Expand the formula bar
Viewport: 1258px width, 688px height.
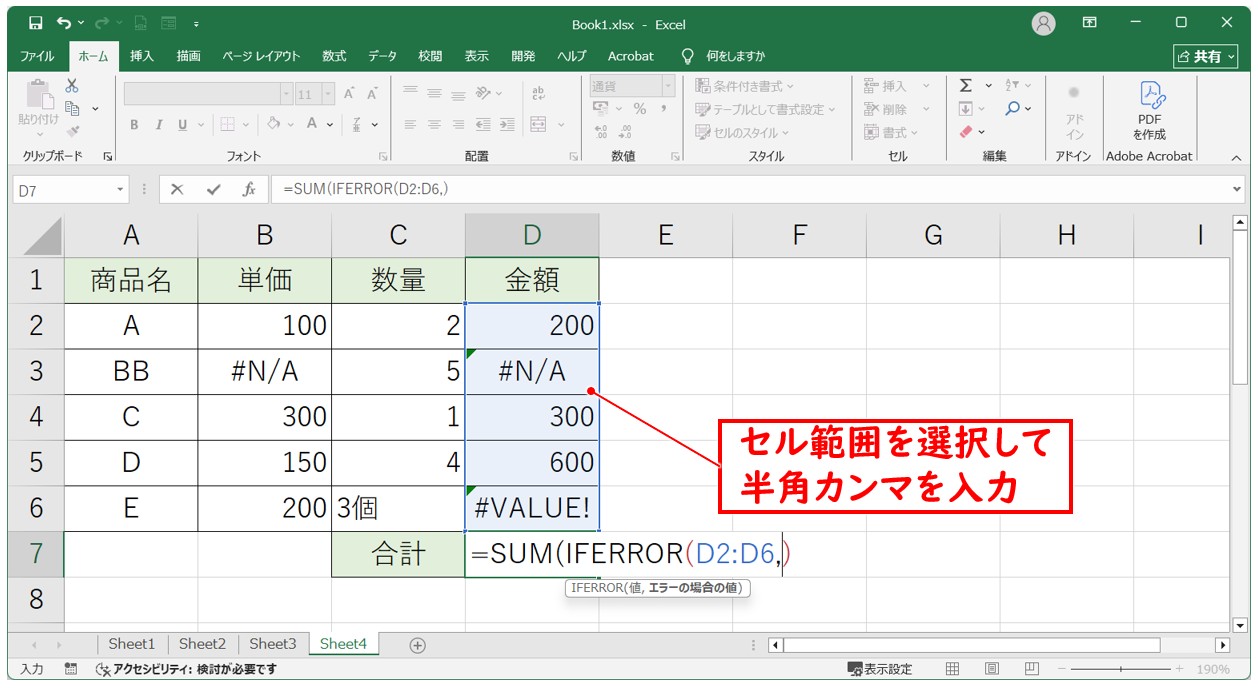tap(1238, 189)
